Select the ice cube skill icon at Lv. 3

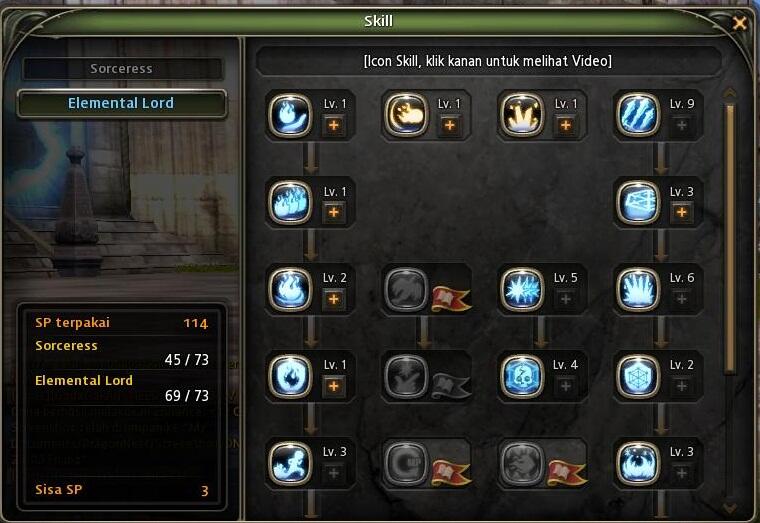point(638,203)
